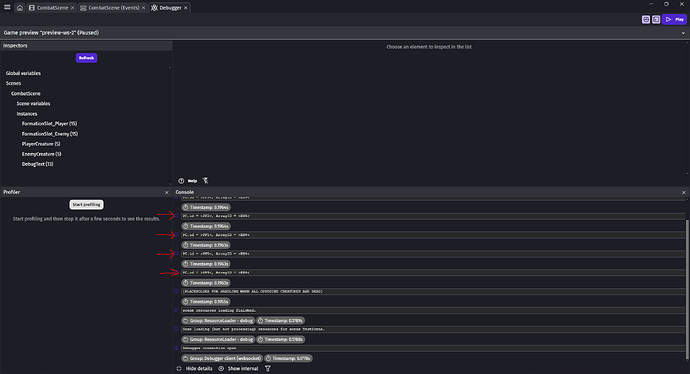
Task: Close the Profiler panel
Action: 166,192
